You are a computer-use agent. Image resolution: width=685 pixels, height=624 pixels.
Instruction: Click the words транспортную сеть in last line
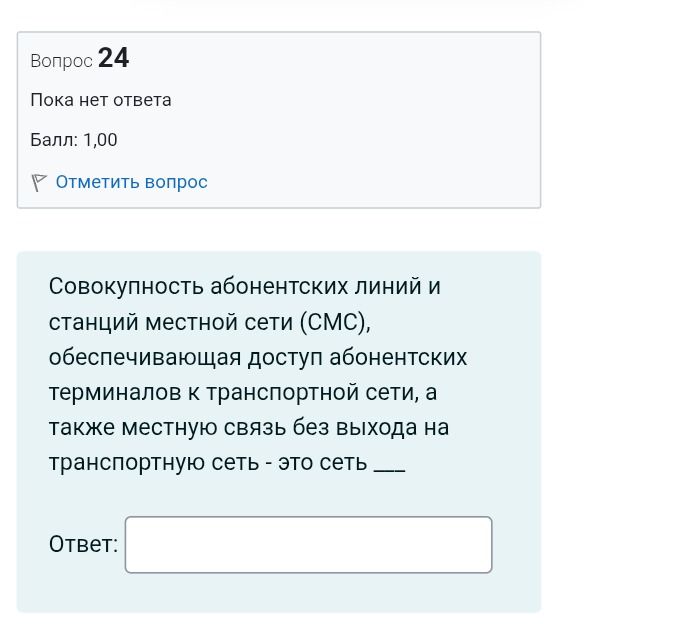[154, 463]
